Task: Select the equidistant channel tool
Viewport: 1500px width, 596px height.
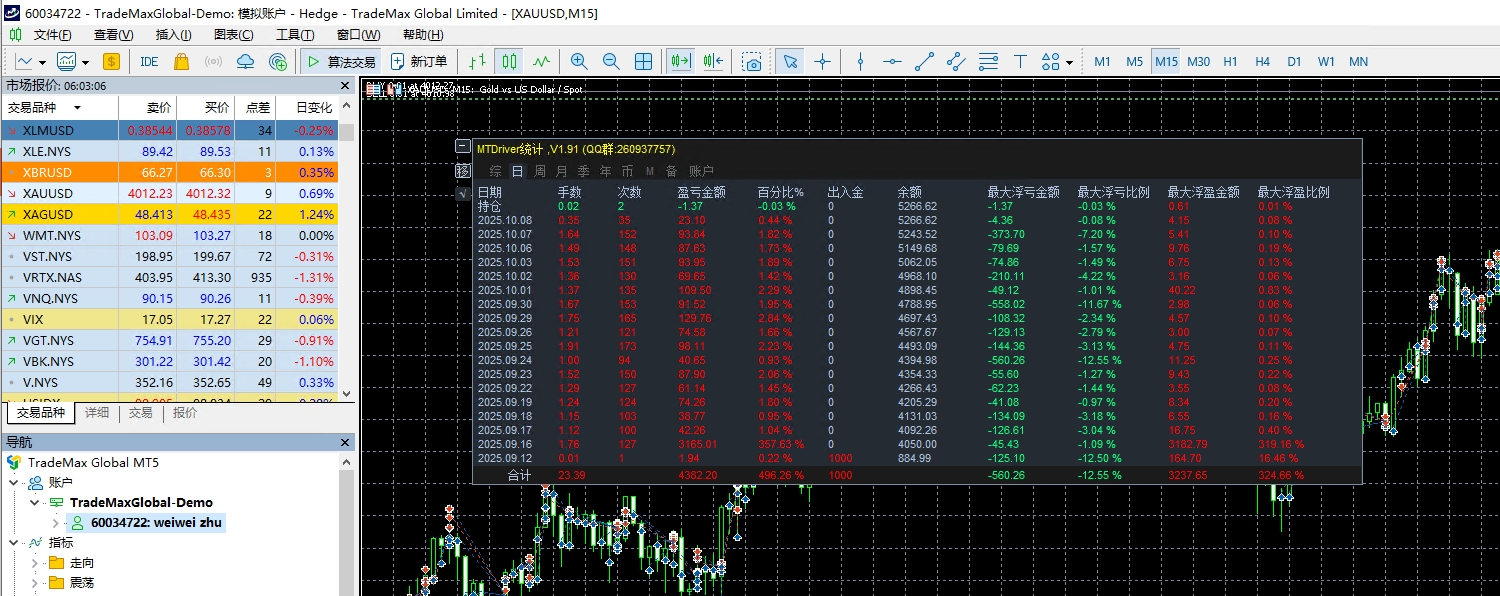Action: [x=956, y=61]
